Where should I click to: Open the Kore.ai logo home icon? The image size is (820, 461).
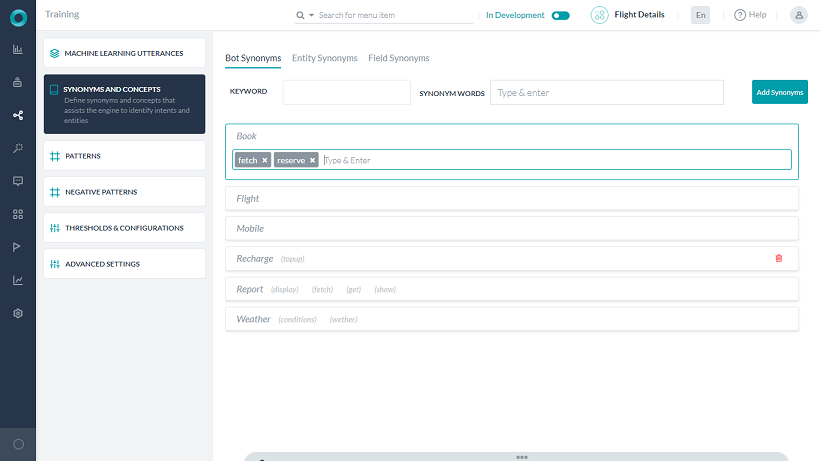pos(18,18)
